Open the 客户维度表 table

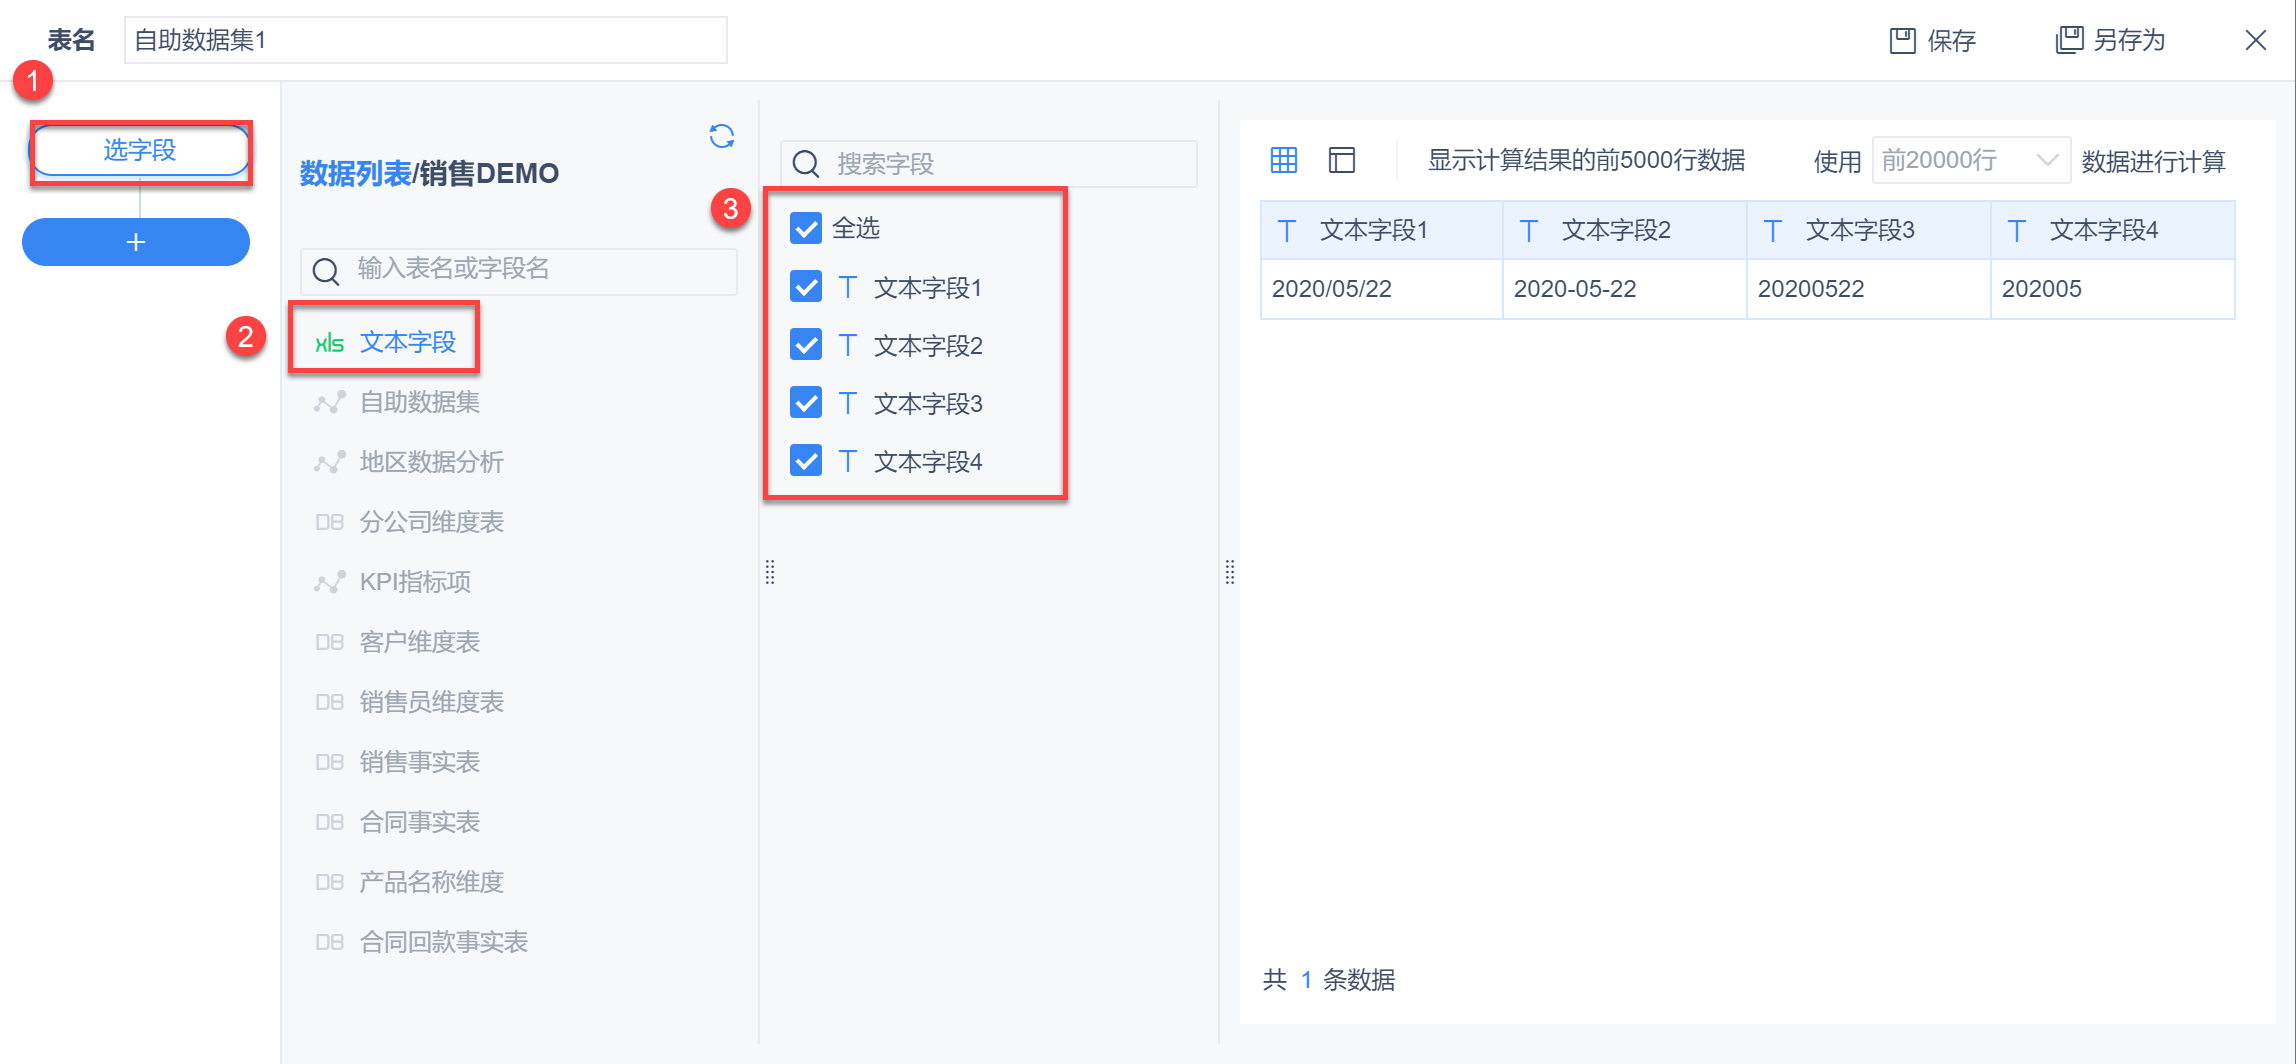pos(419,642)
